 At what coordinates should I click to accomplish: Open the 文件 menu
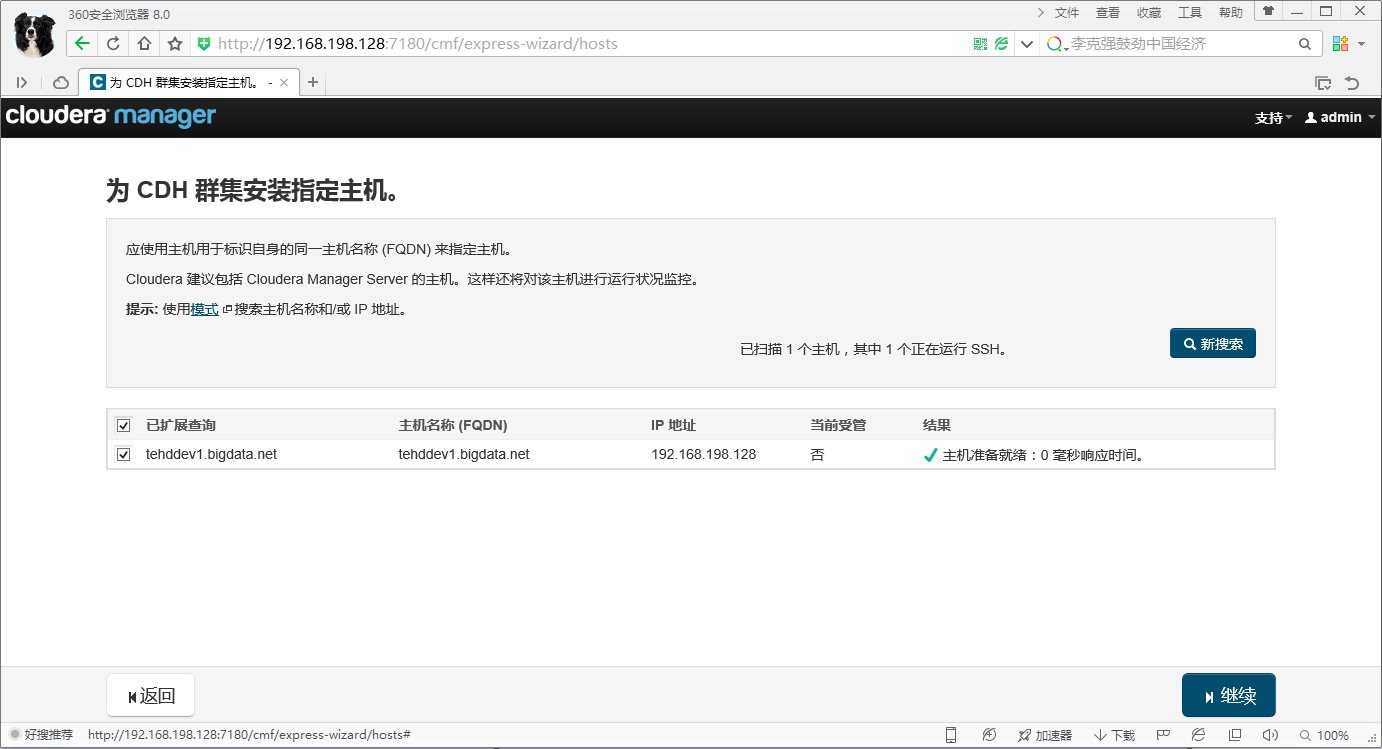coord(1067,13)
